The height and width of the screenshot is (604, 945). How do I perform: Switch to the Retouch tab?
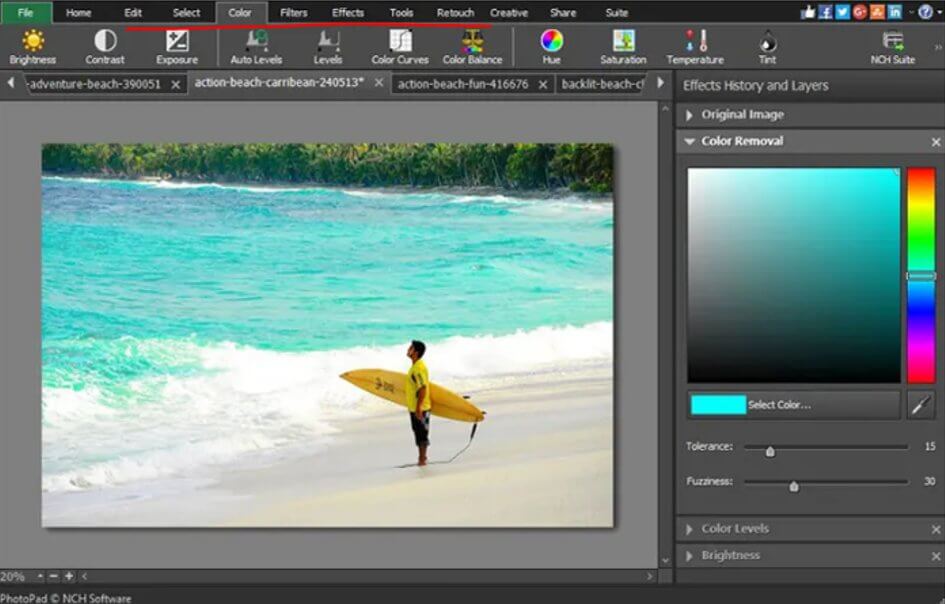455,12
